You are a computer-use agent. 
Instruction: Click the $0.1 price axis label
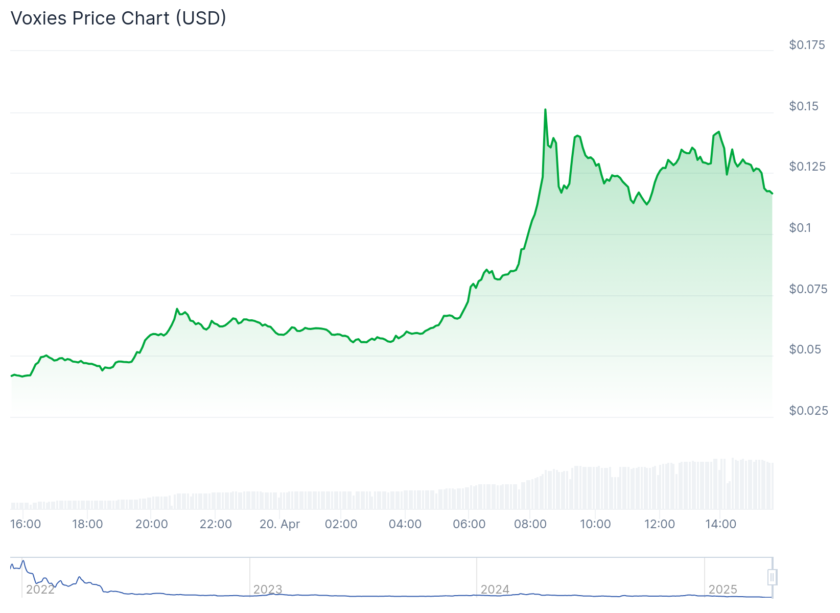pos(800,228)
